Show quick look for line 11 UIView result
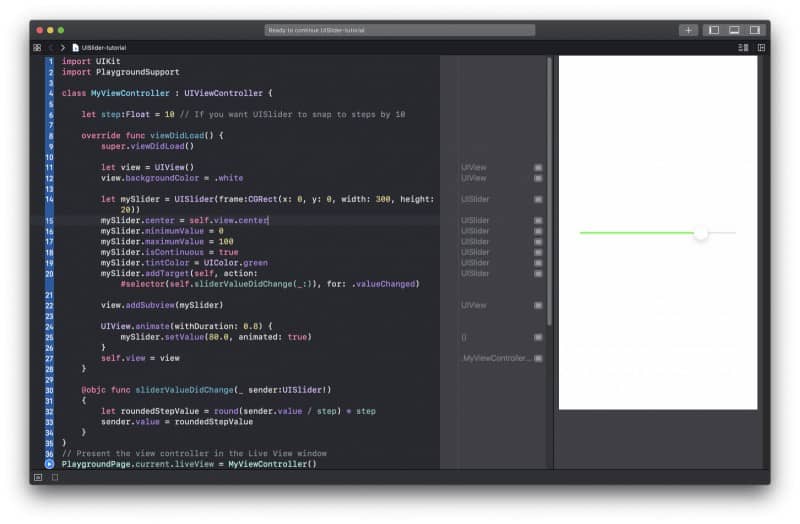800x524 pixels. point(538,167)
